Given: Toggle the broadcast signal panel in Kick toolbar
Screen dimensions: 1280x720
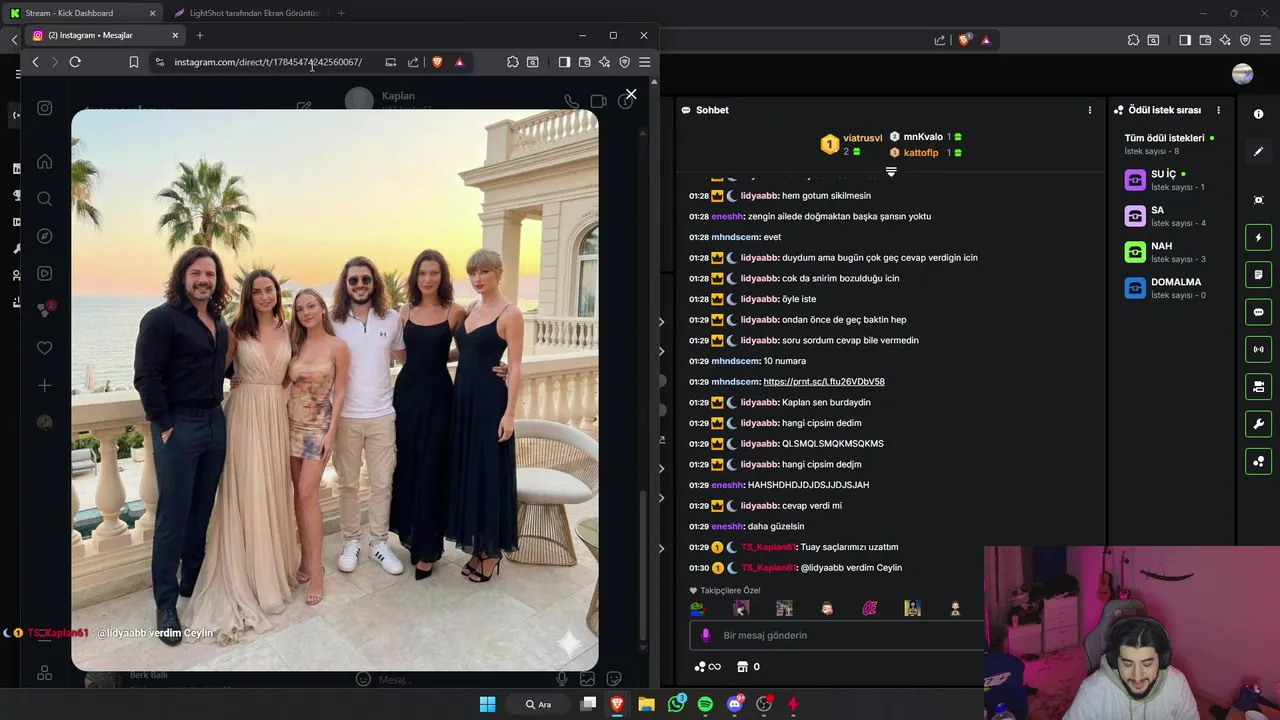Looking at the screenshot, I should tap(1258, 349).
